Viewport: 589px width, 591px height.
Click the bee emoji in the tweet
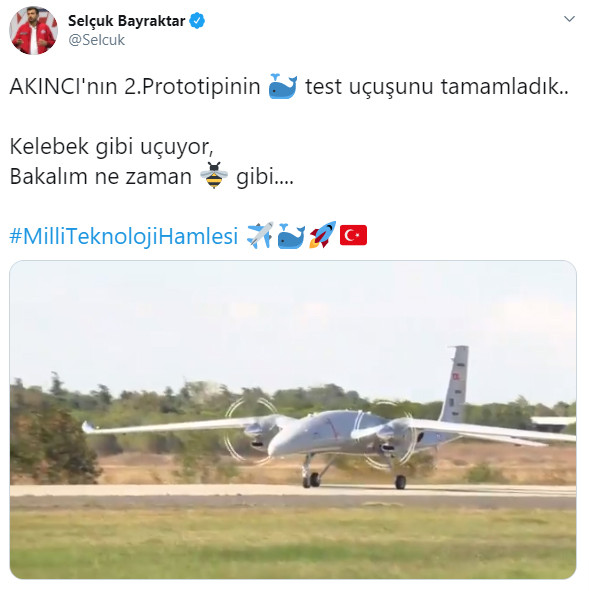point(214,176)
